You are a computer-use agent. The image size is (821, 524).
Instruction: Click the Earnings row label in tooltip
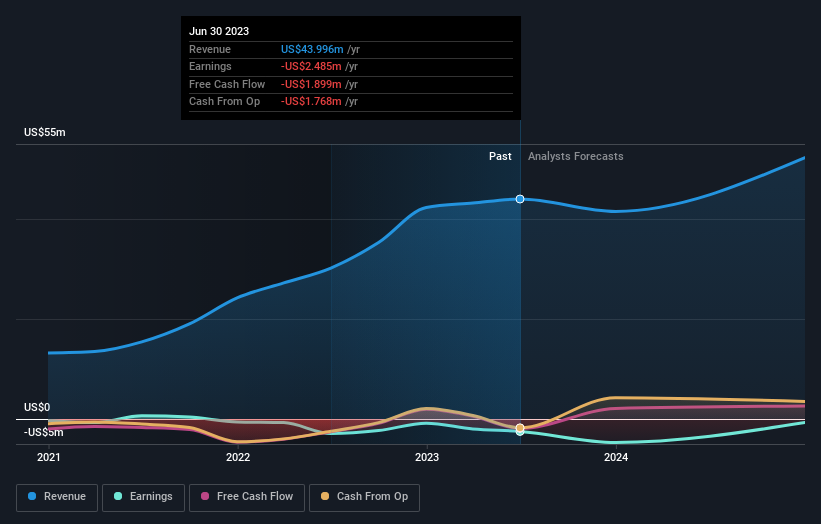[x=210, y=66]
